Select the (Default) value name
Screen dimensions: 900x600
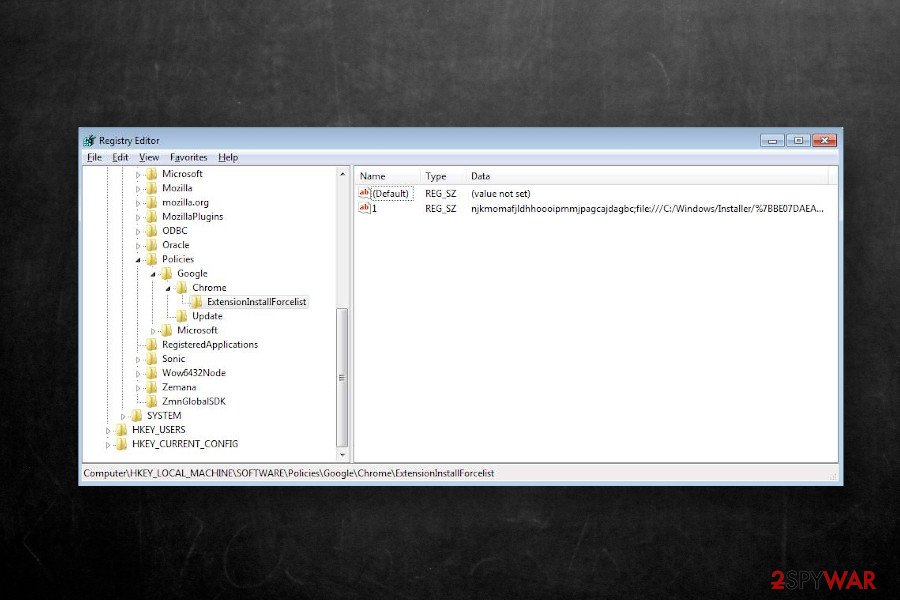pyautogui.click(x=391, y=194)
